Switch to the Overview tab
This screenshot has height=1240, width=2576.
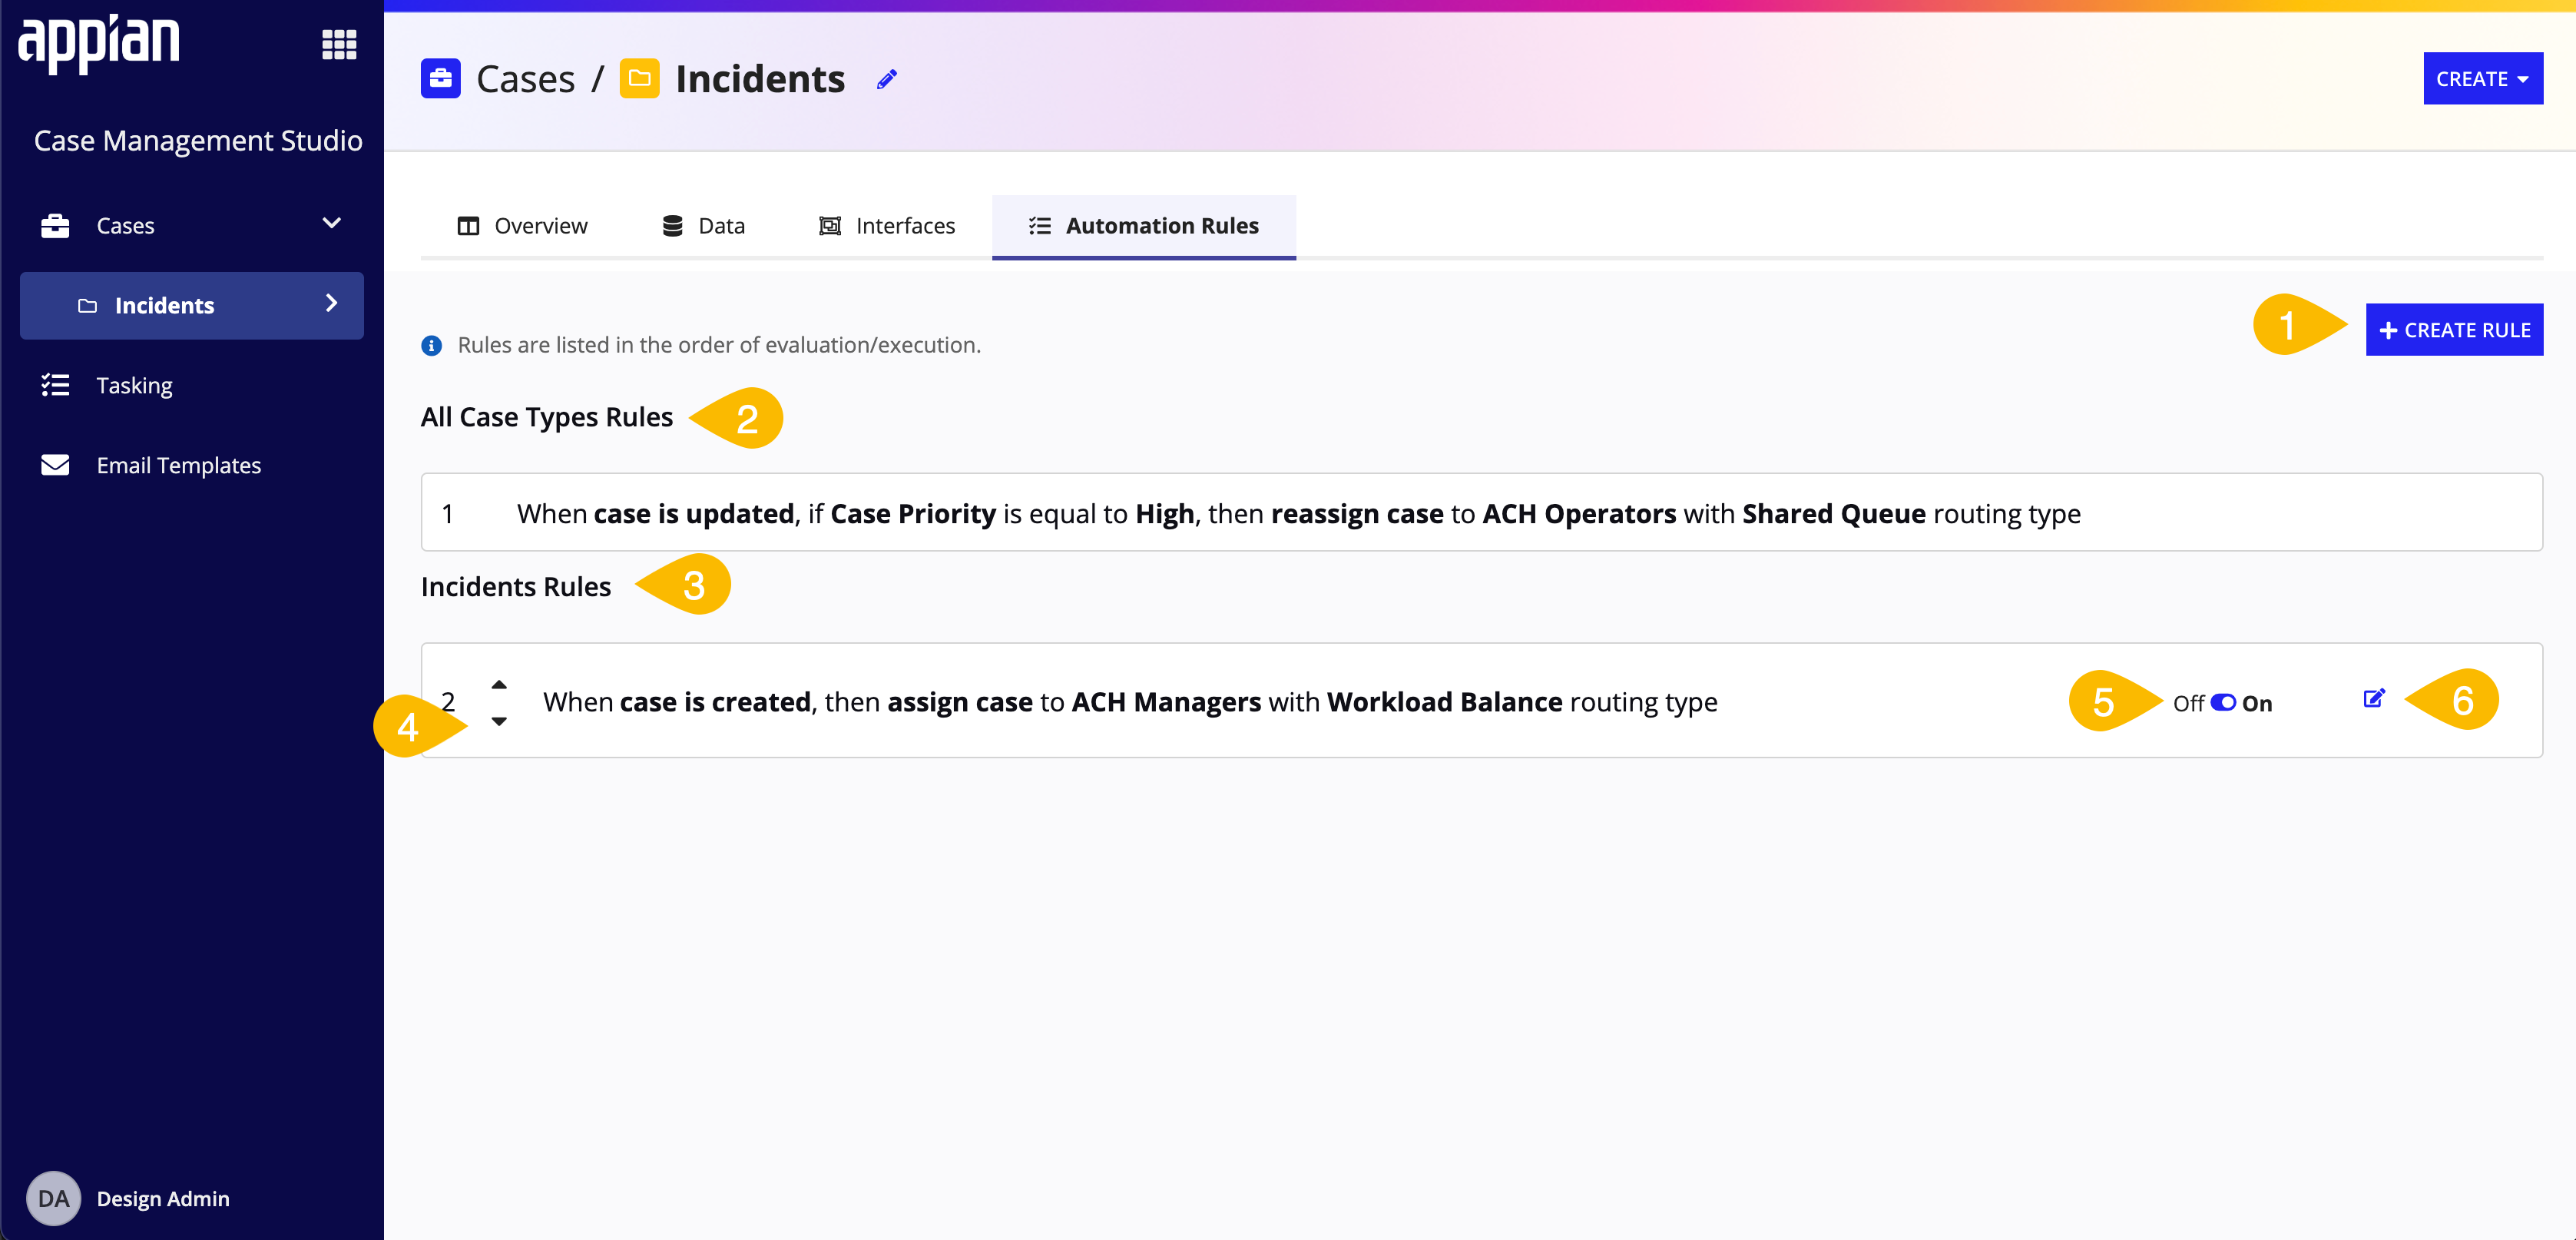(522, 226)
